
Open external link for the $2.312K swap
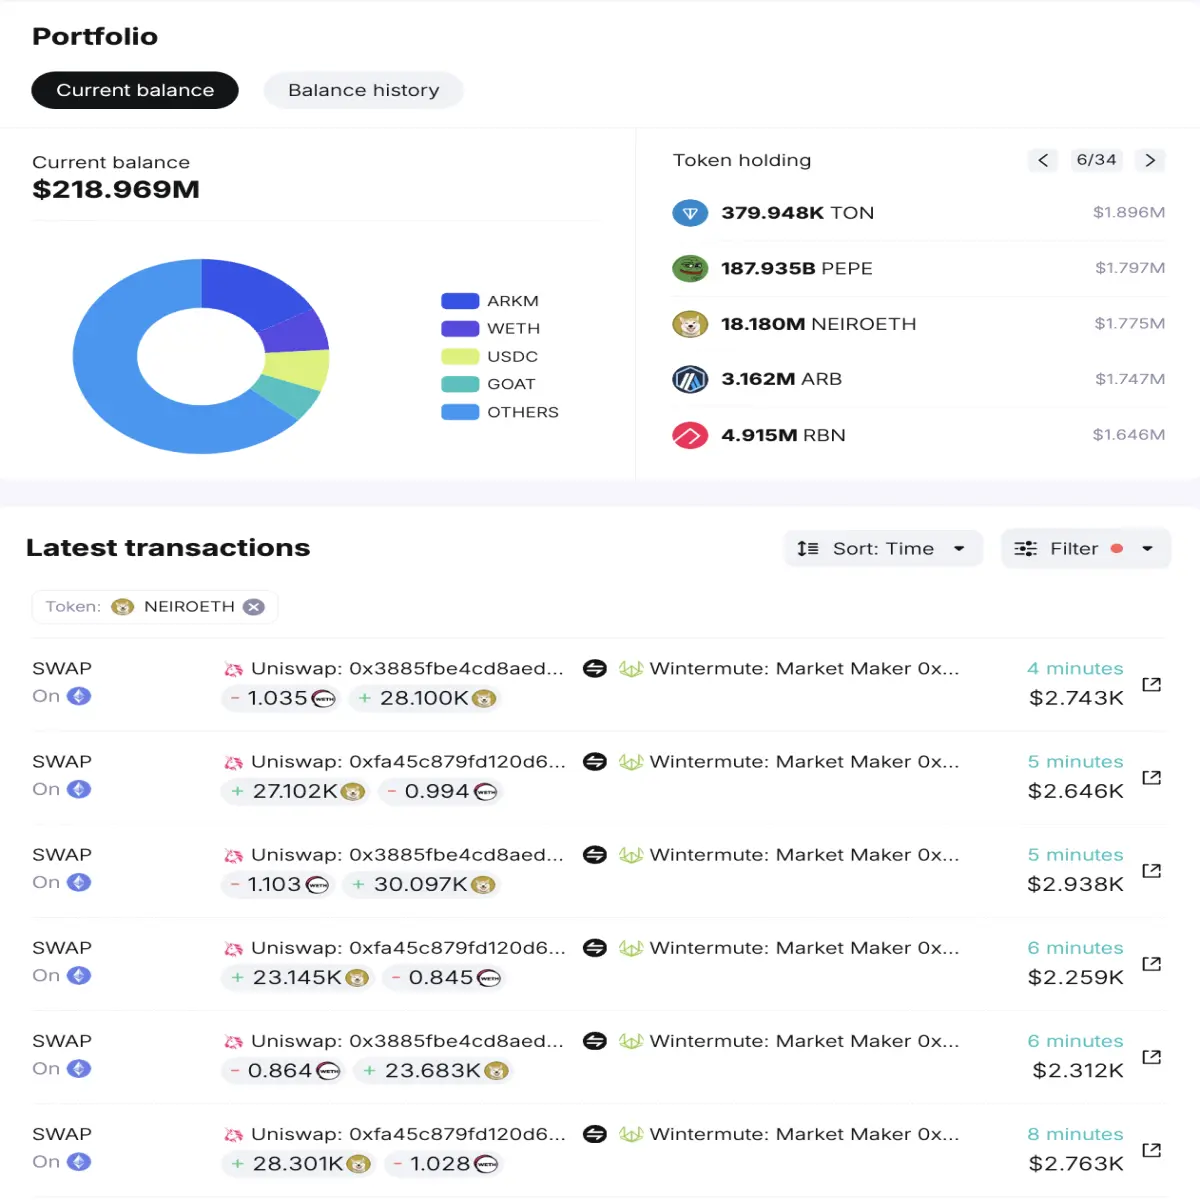click(1152, 1056)
